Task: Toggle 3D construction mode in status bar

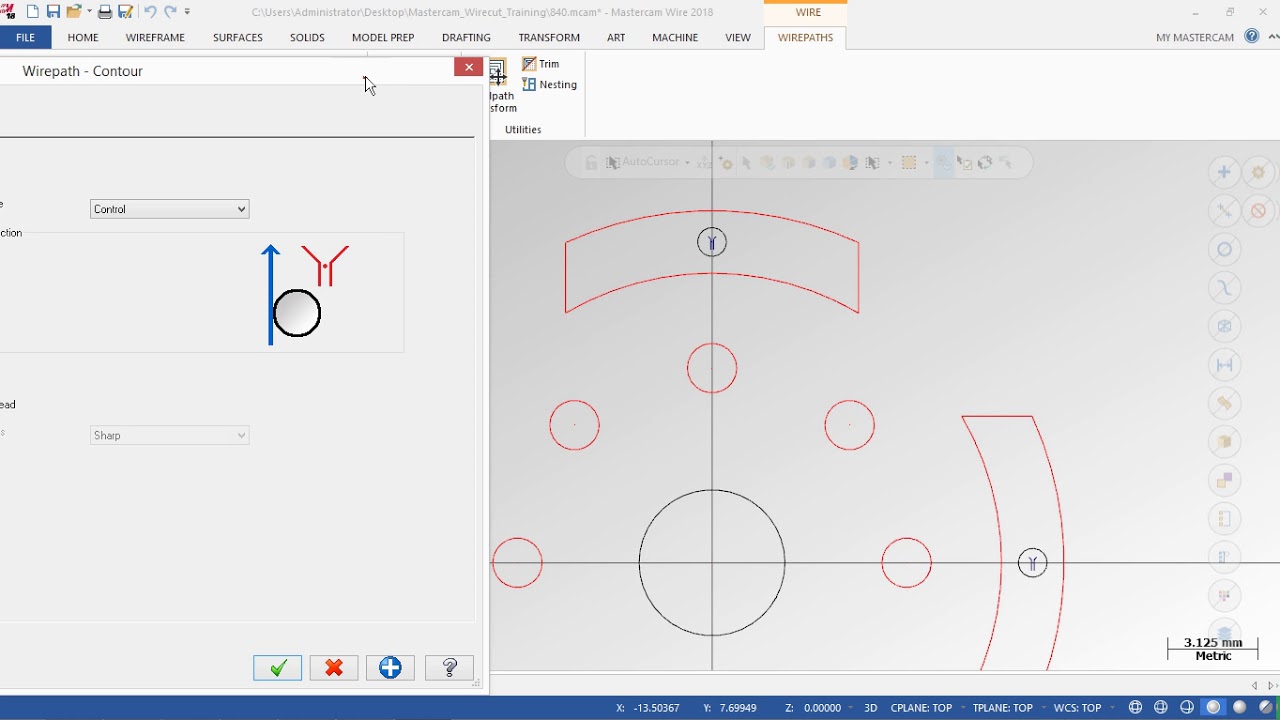Action: point(871,708)
